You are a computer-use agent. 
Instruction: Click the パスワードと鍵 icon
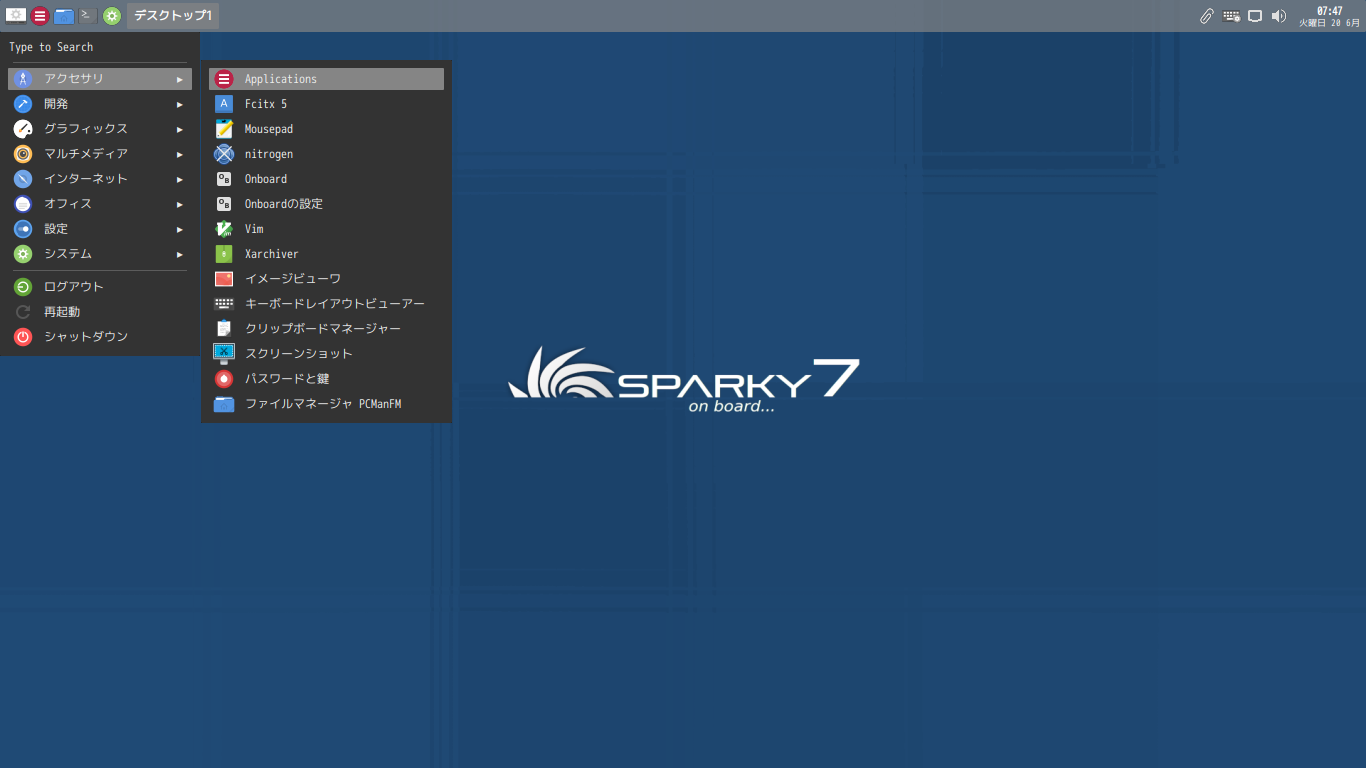point(224,379)
